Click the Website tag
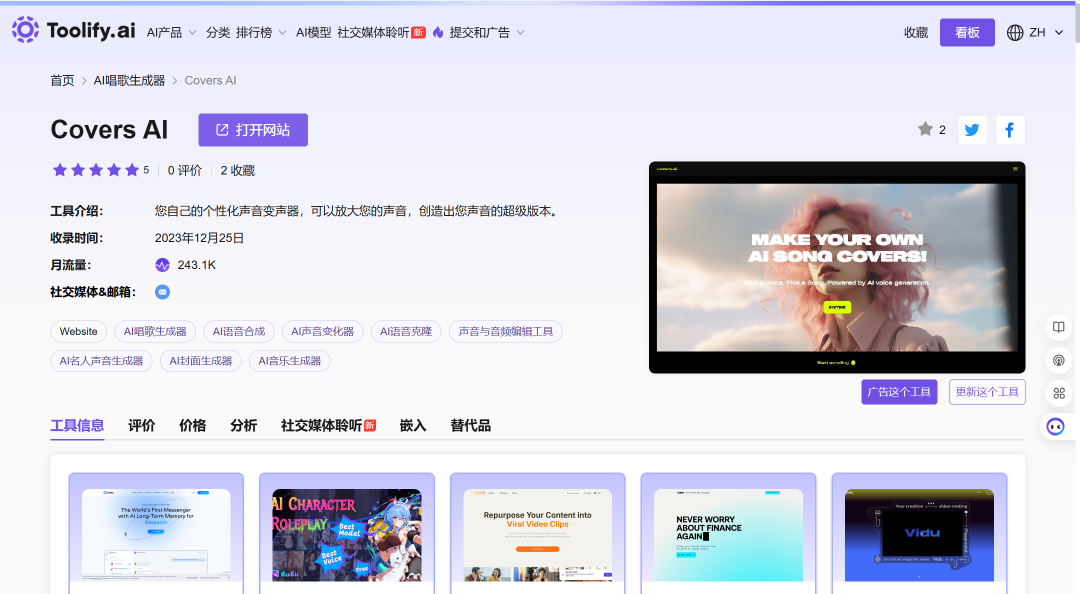 point(79,331)
